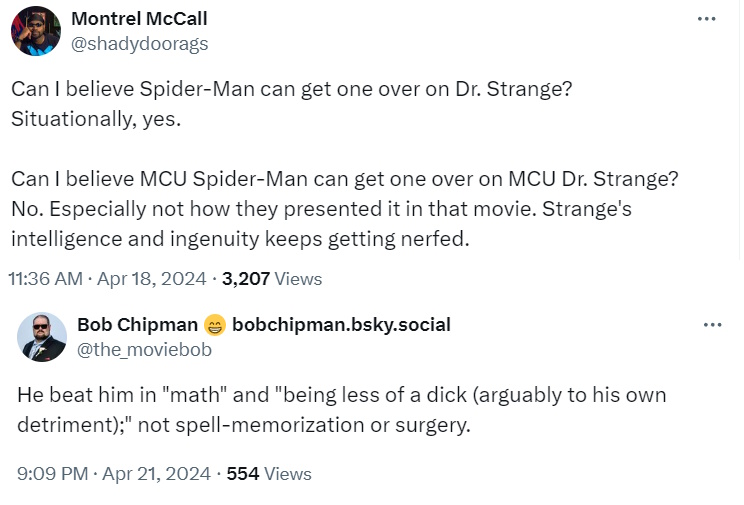The height and width of the screenshot is (505, 744).
Task: Open Bob Chipman's display name link
Action: (x=137, y=325)
